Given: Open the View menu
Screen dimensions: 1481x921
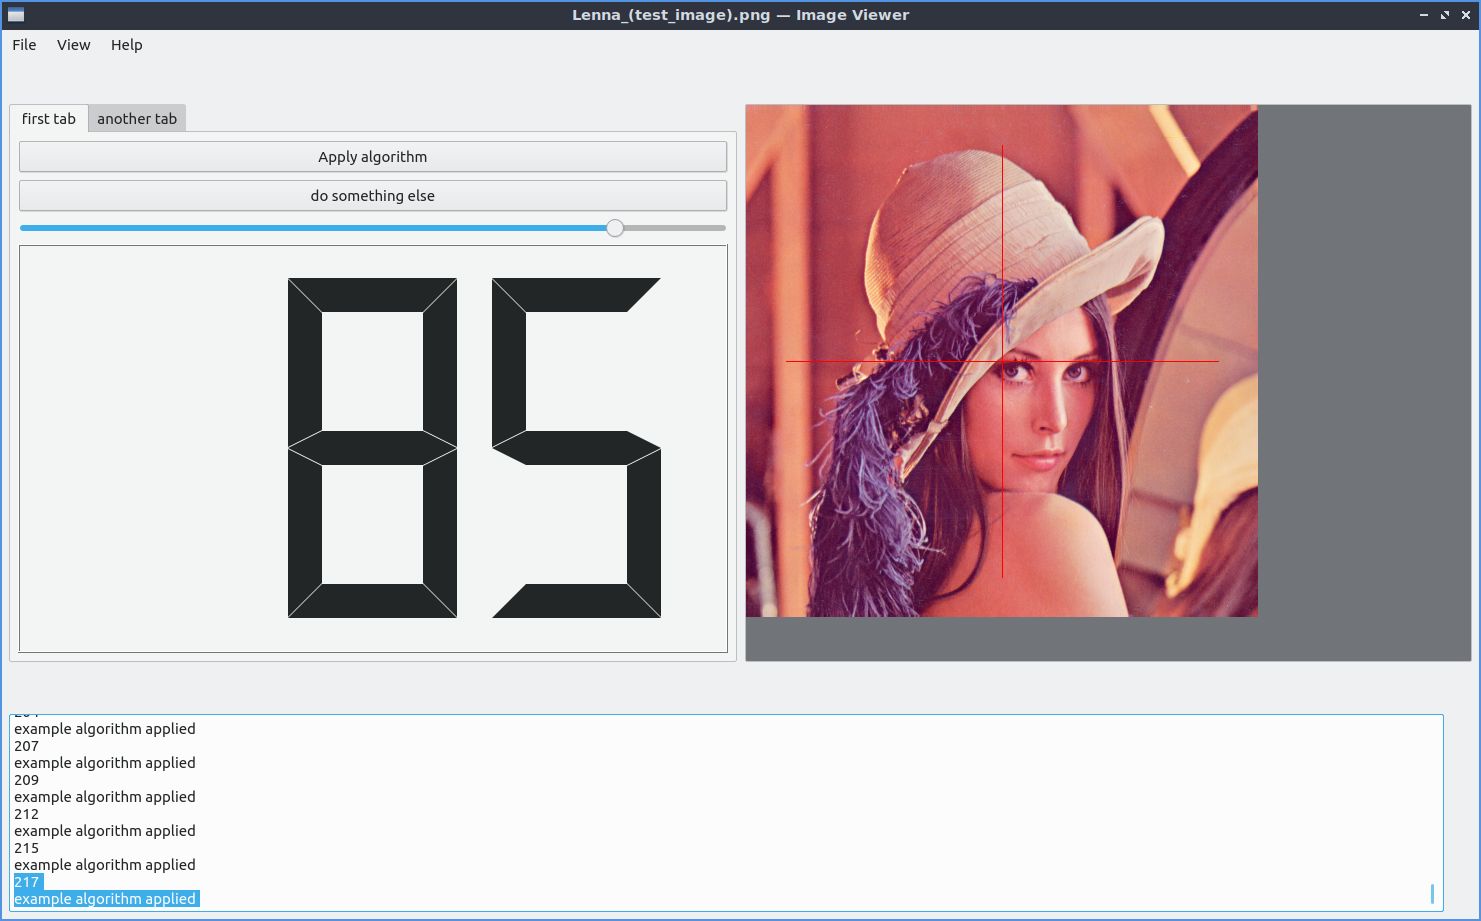Looking at the screenshot, I should pyautogui.click(x=74, y=45).
